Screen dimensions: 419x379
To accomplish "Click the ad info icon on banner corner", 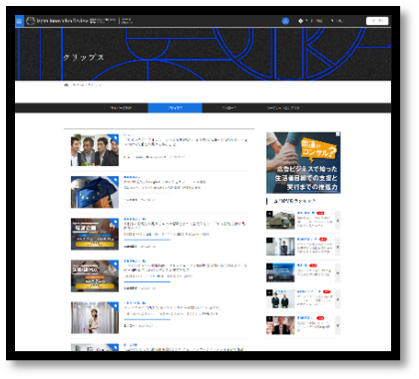I will coord(338,134).
